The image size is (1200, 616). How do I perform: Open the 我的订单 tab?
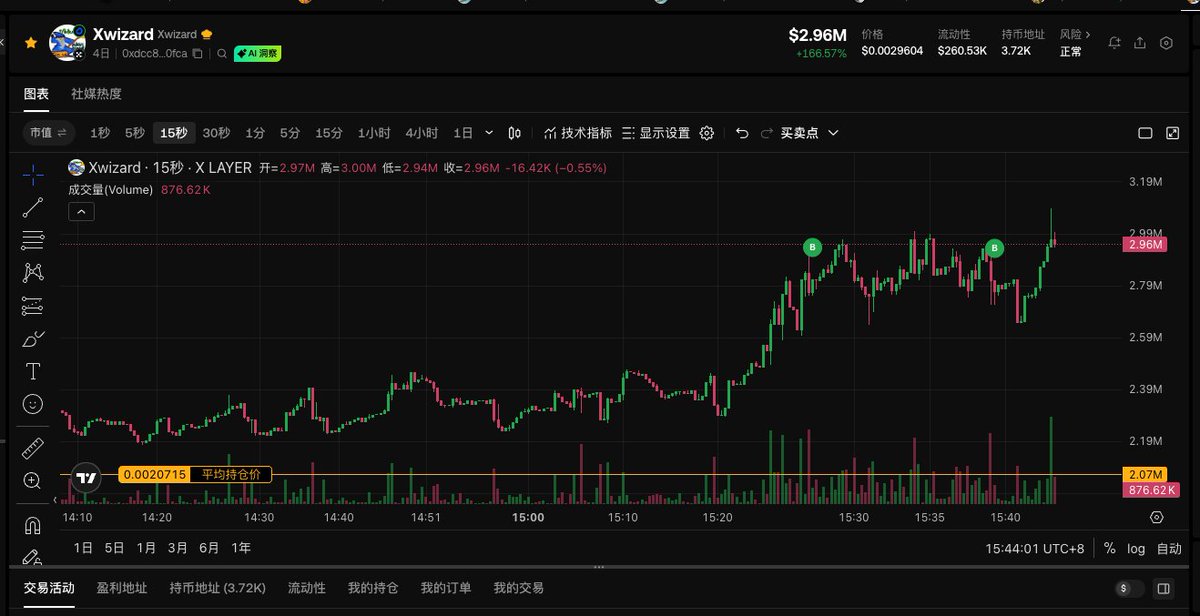tap(446, 588)
